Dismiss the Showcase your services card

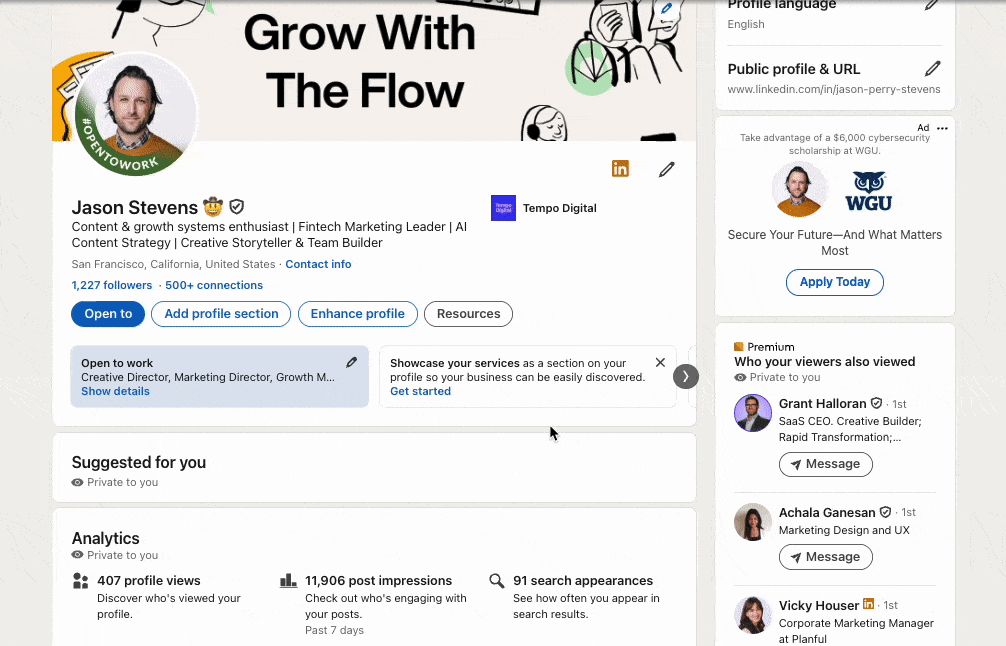click(x=660, y=363)
